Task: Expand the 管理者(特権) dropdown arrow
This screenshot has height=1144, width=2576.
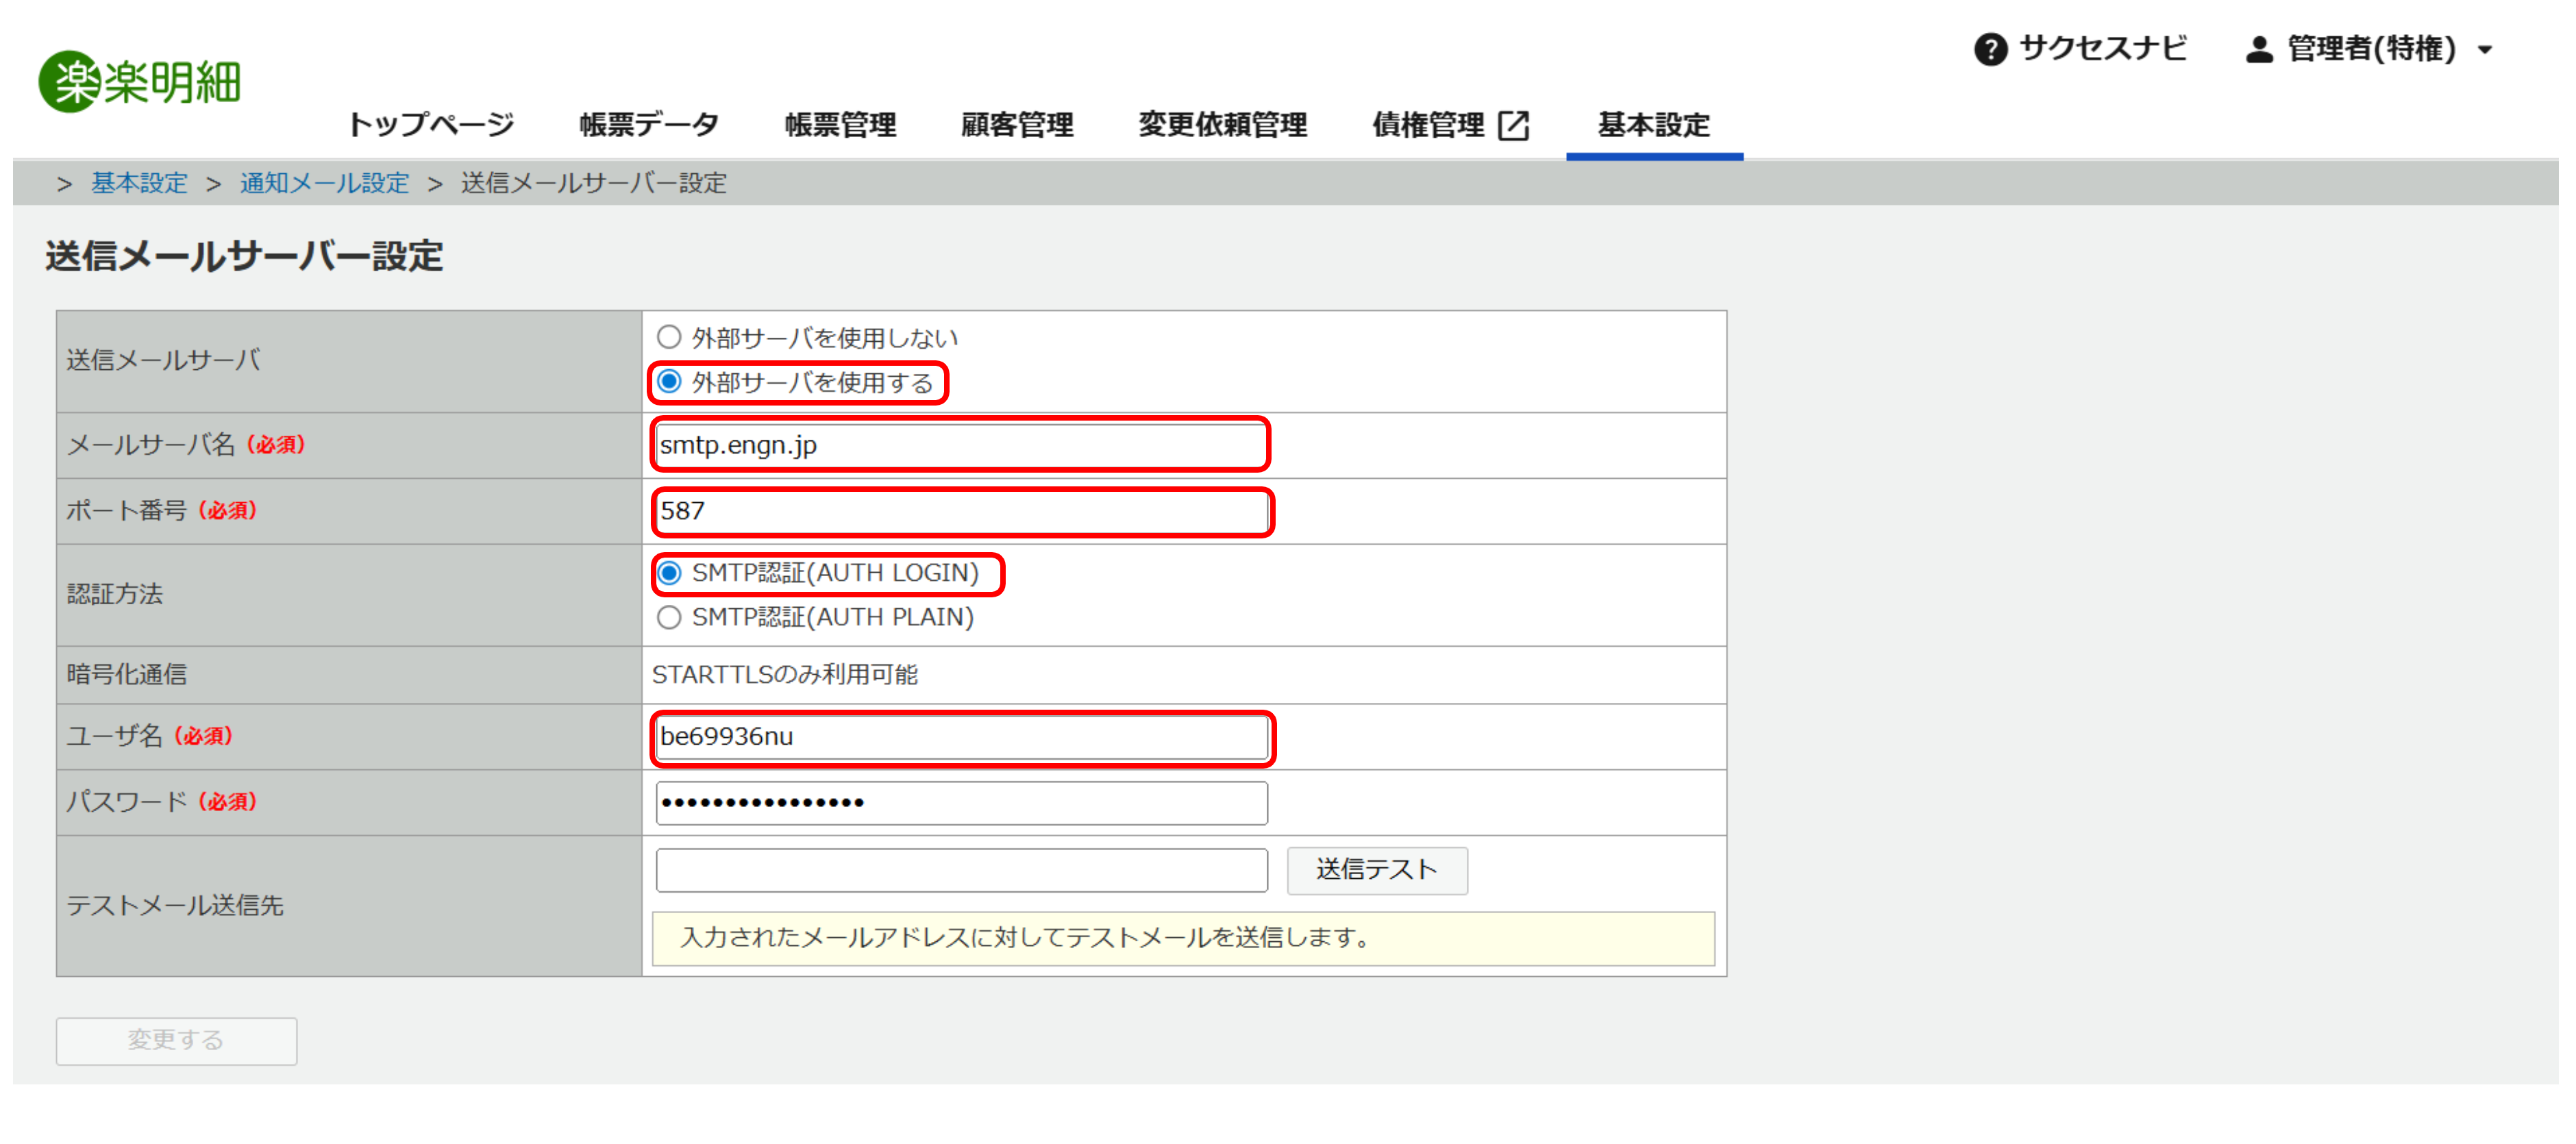Action: [2485, 50]
